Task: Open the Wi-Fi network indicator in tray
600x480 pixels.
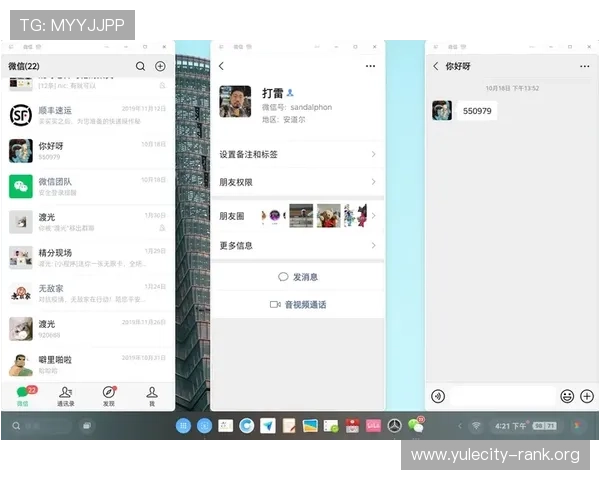Action: click(476, 426)
